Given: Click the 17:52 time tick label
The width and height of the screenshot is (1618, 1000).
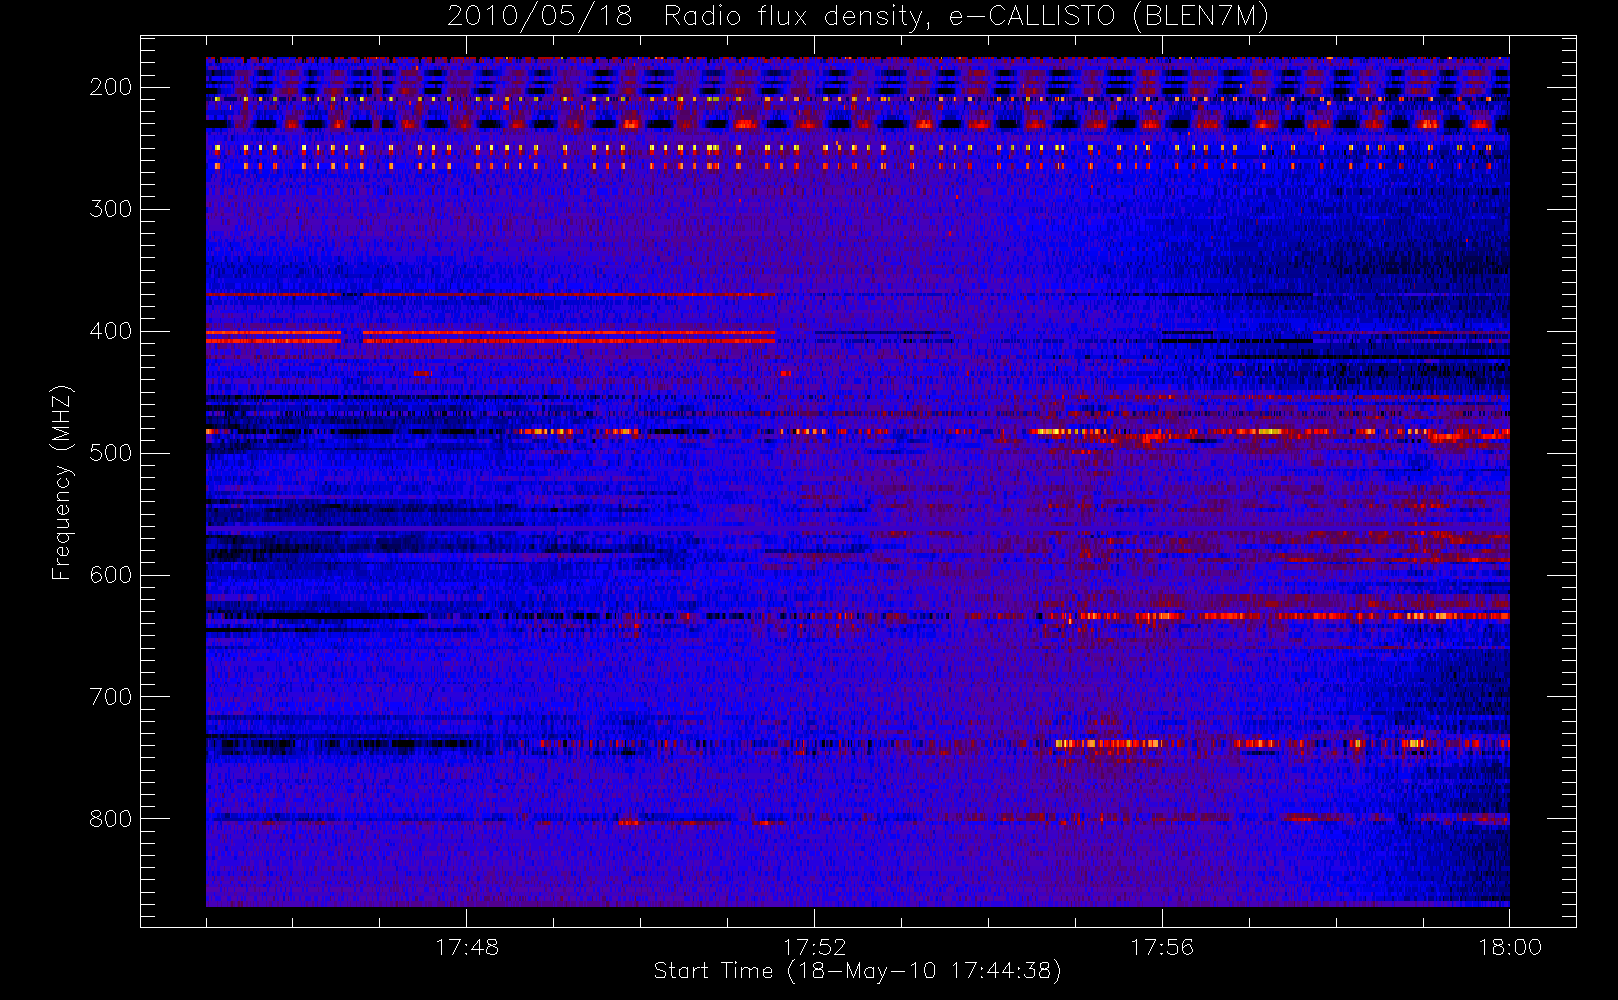Looking at the screenshot, I should (x=814, y=947).
